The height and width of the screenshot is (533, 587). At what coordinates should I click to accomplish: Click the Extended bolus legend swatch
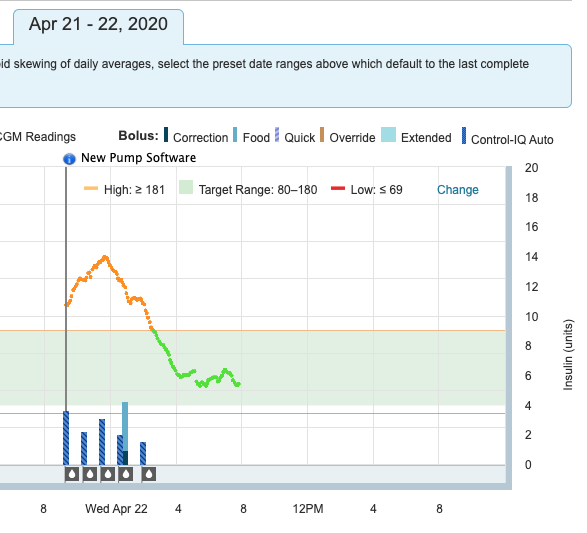[x=388, y=135]
